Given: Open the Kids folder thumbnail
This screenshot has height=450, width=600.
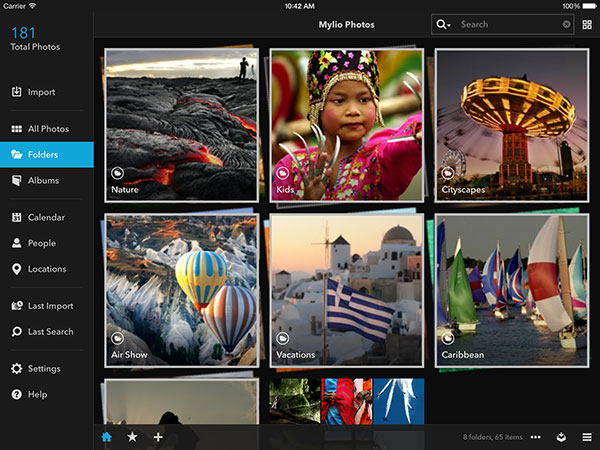Looking at the screenshot, I should click(x=347, y=125).
